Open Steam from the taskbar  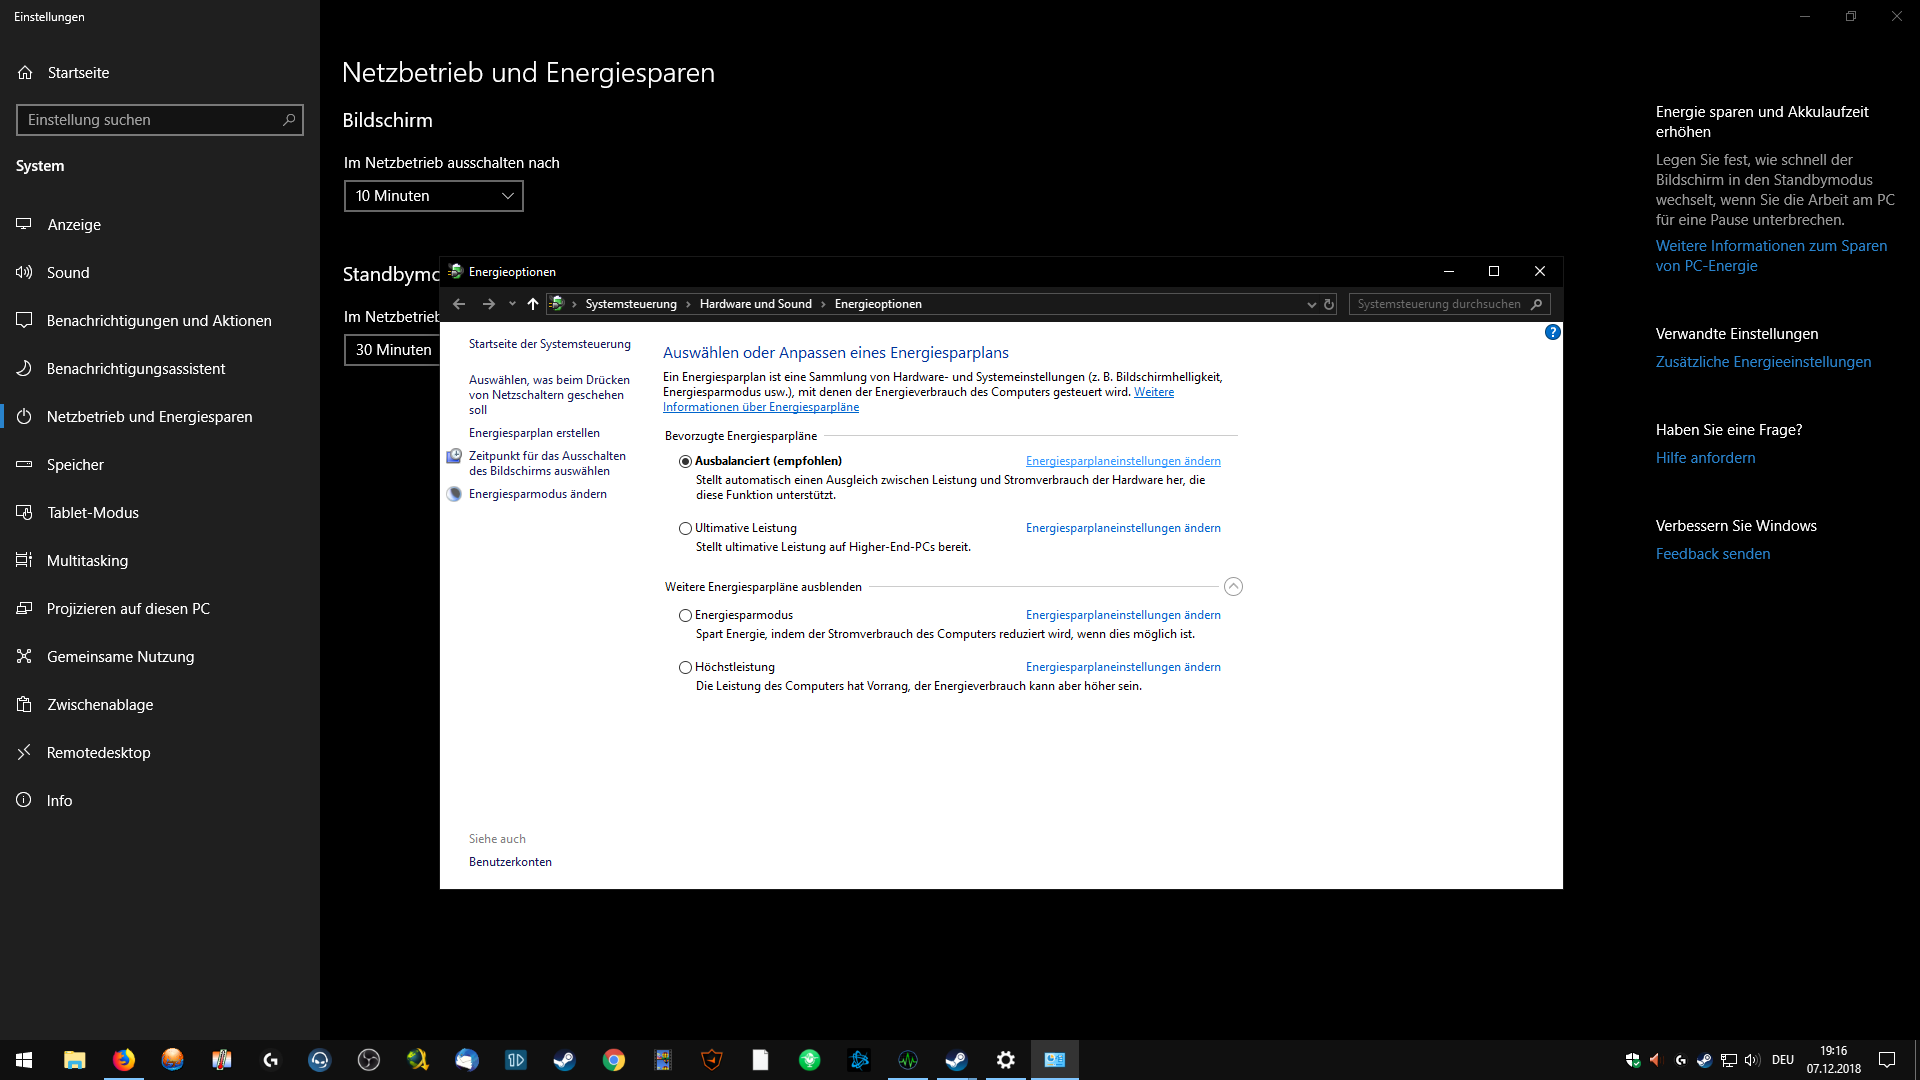point(564,1060)
